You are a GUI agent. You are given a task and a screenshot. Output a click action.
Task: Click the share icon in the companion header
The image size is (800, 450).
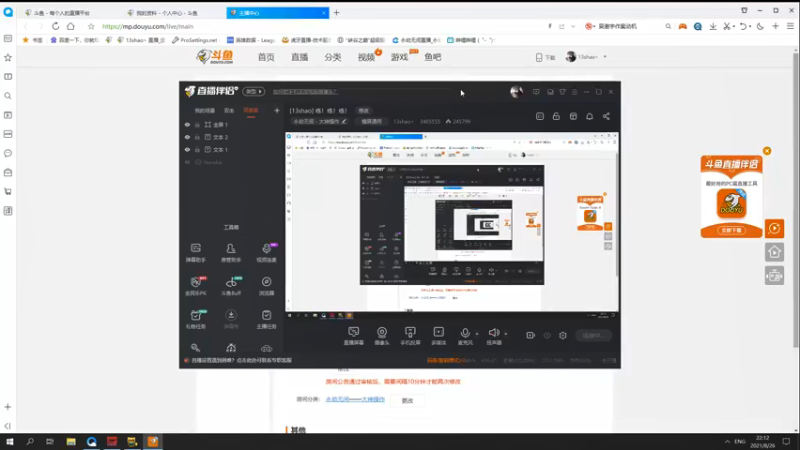click(x=606, y=116)
